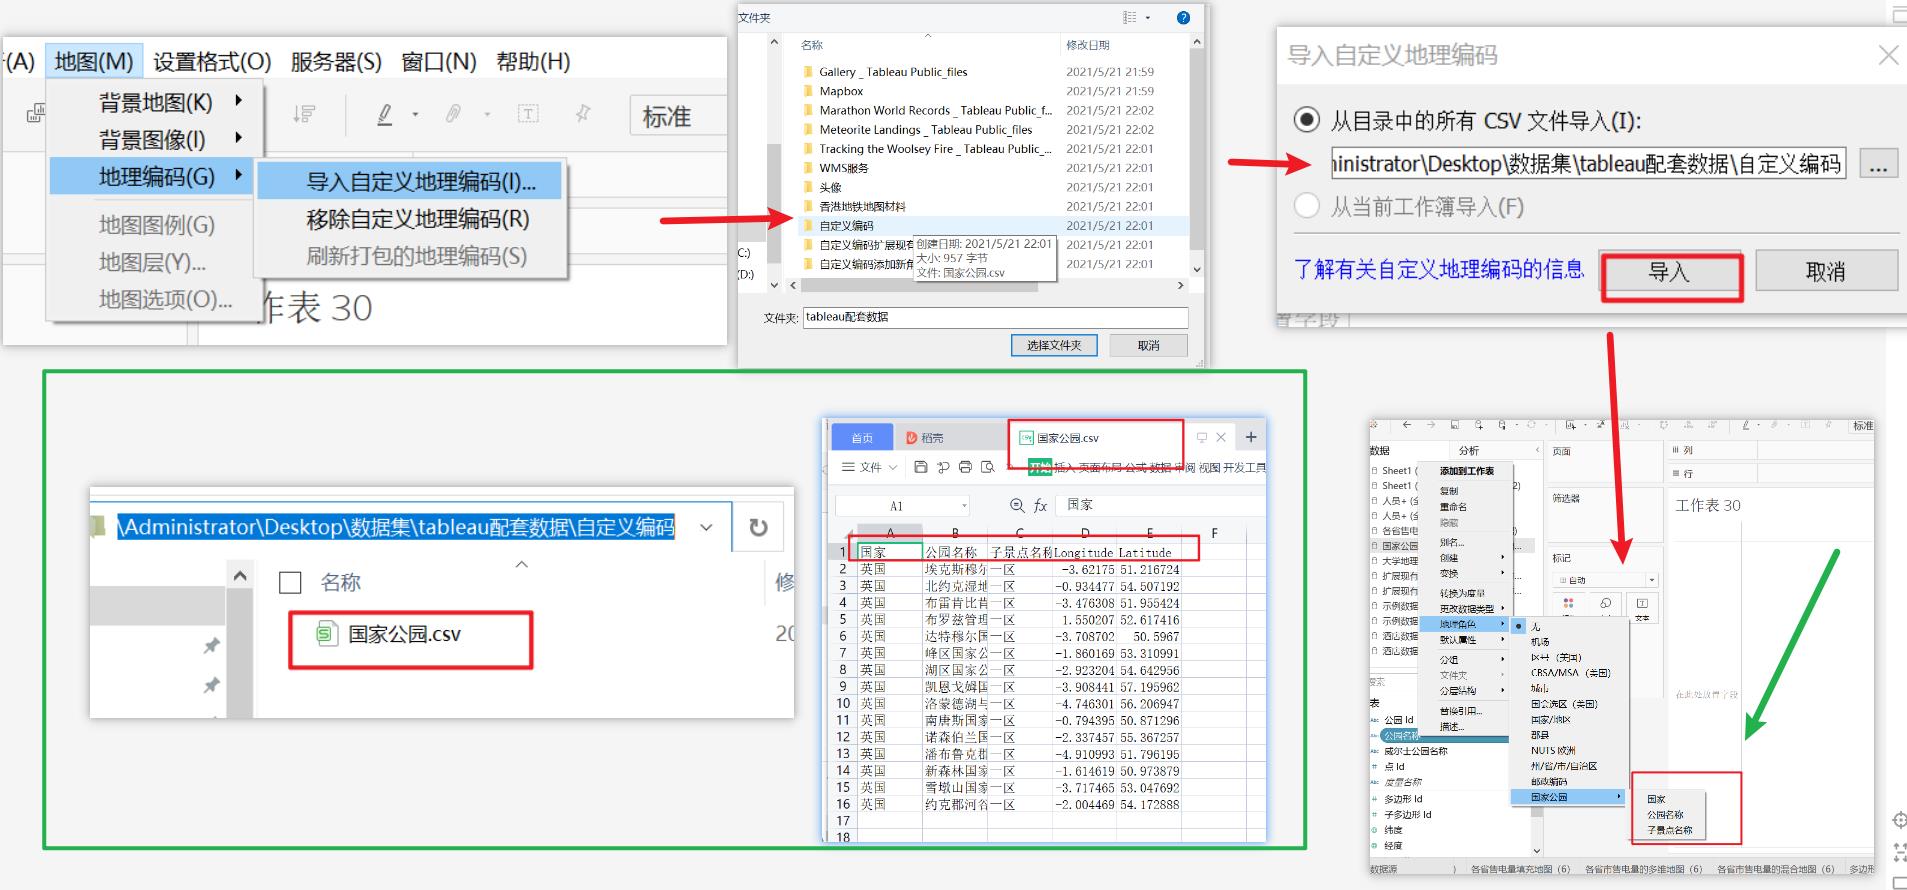Add a new tab with the plus icon

[x=1251, y=436]
